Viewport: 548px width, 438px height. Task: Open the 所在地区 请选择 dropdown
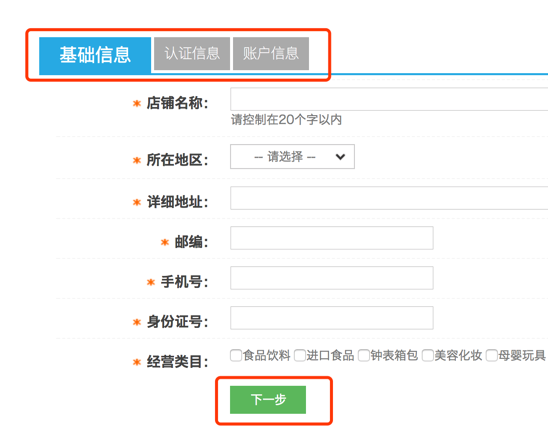tap(292, 157)
